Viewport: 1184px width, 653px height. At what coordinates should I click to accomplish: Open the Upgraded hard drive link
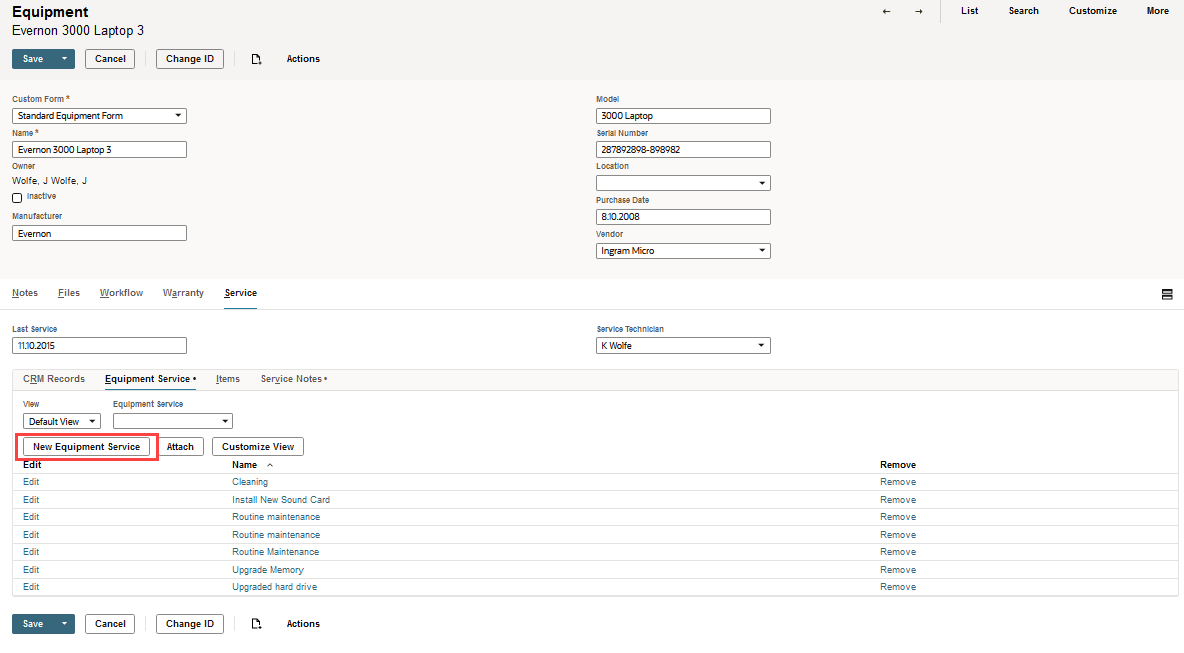click(275, 587)
